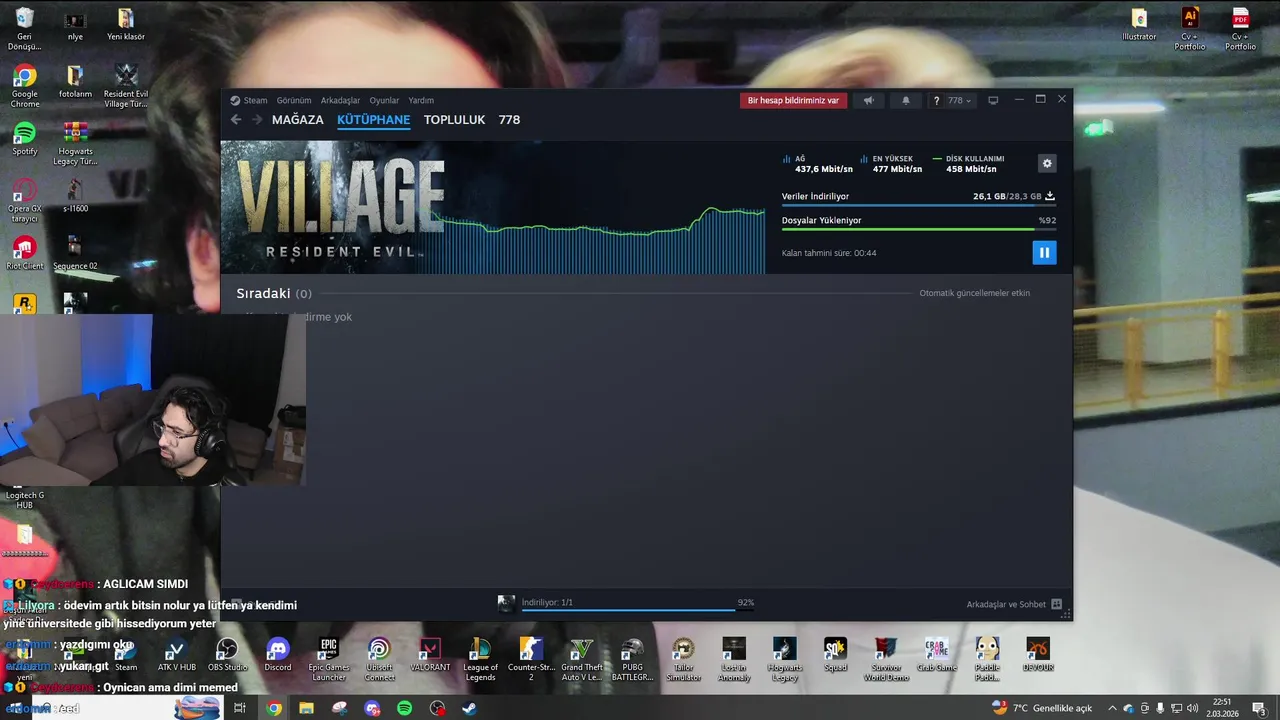Image resolution: width=1280 pixels, height=720 pixels.
Task: Open Illustrator desktop file icon
Action: point(1139,25)
